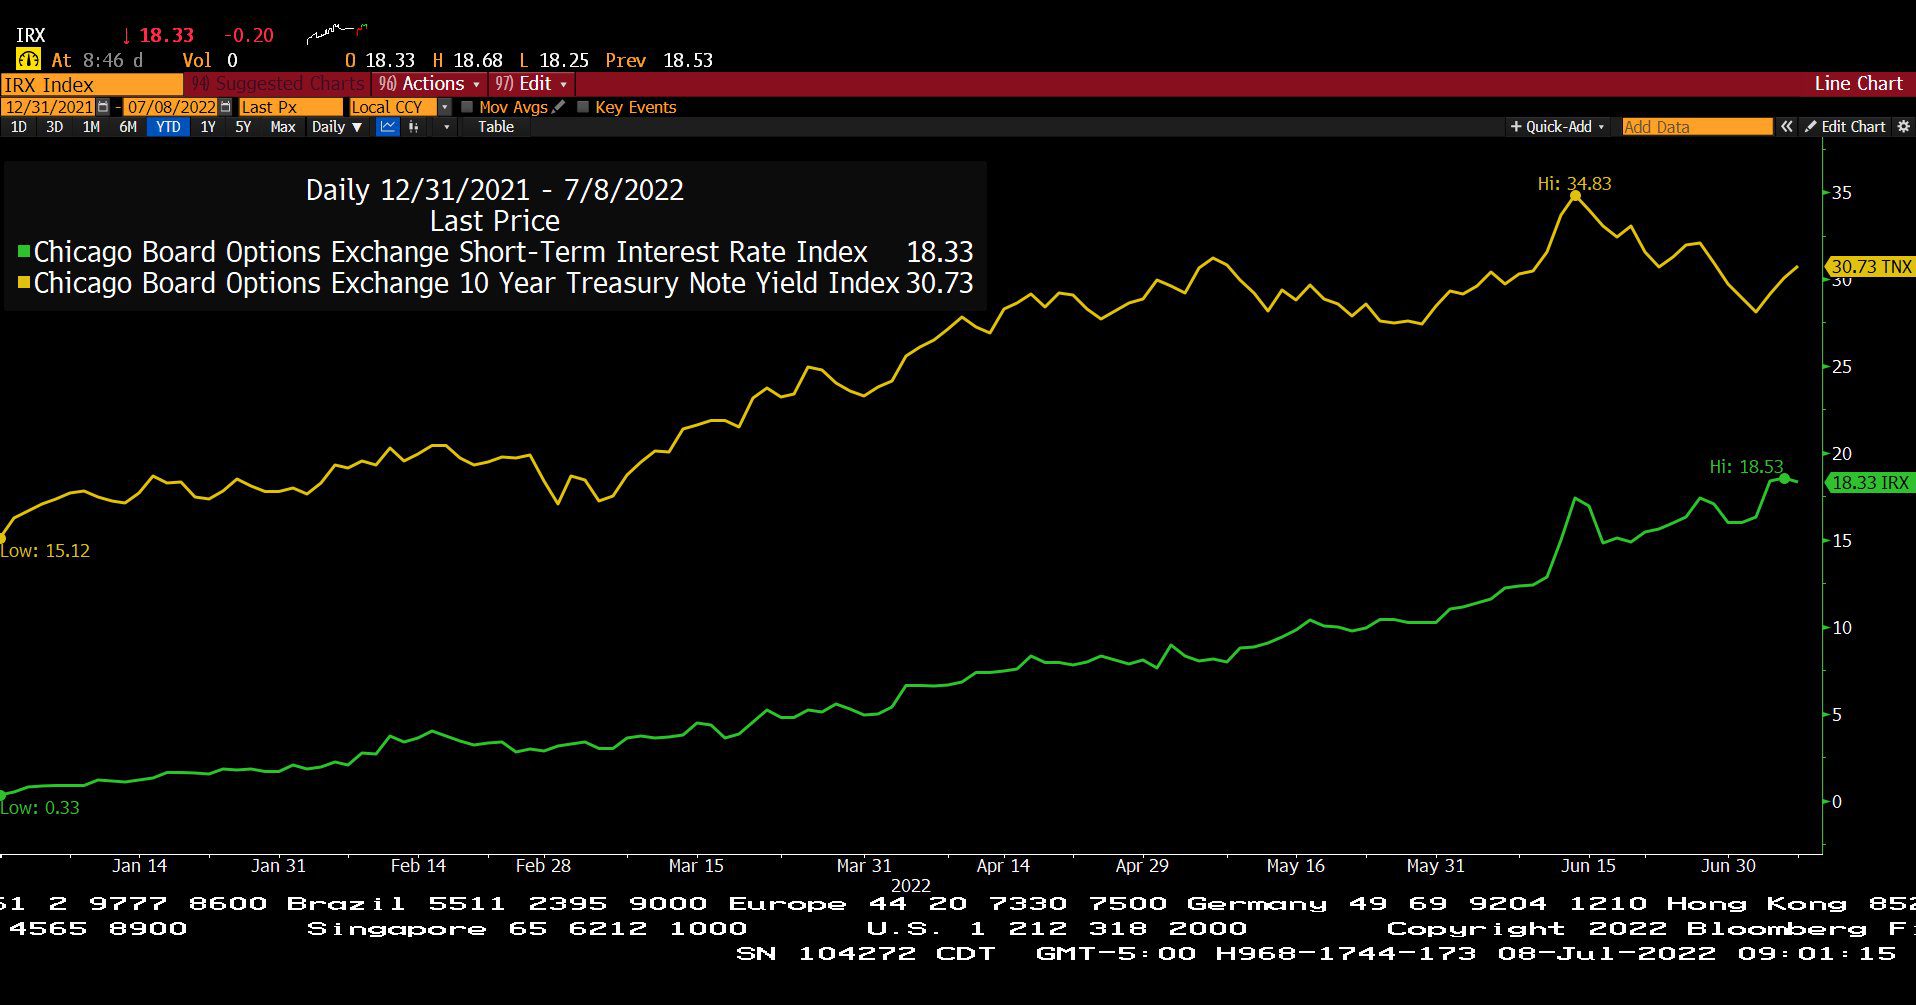Click the Last Px field
Screen dimensions: 1916x1005
tap(290, 107)
